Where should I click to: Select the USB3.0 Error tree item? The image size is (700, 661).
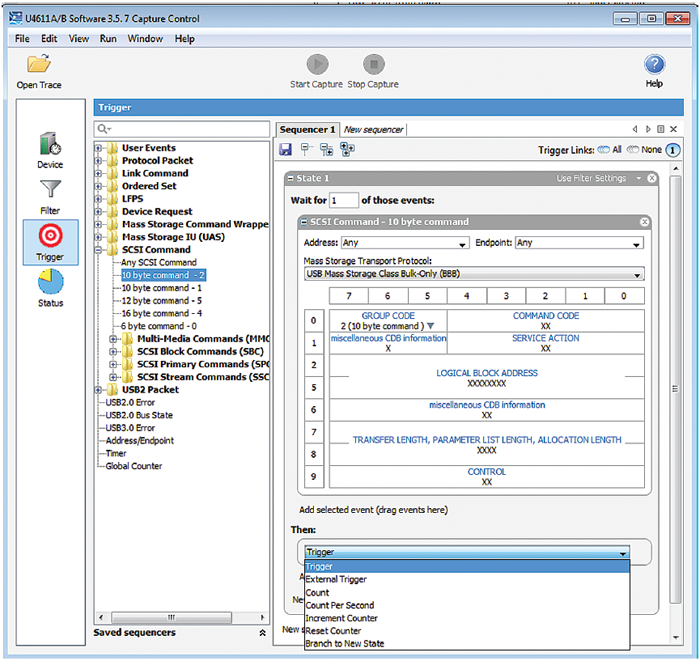[x=130, y=428]
